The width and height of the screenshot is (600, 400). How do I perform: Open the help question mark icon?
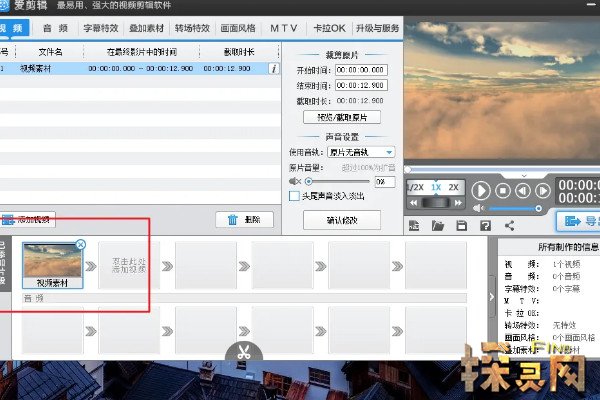tap(484, 225)
